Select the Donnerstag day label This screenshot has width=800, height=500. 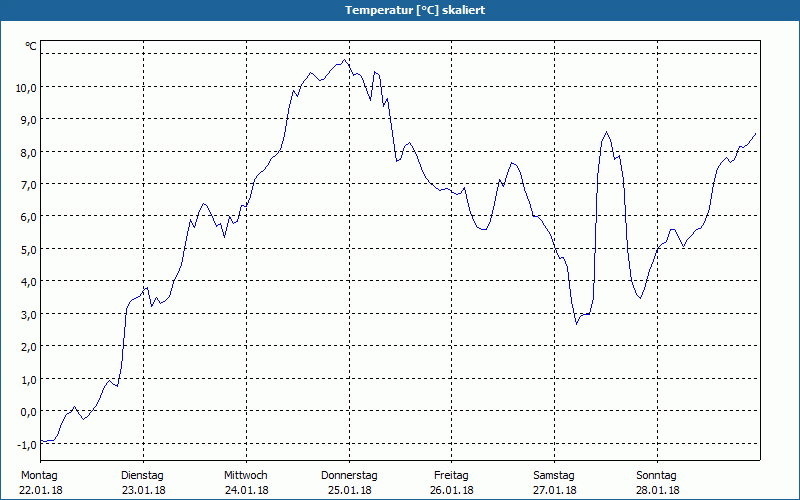pyautogui.click(x=349, y=476)
